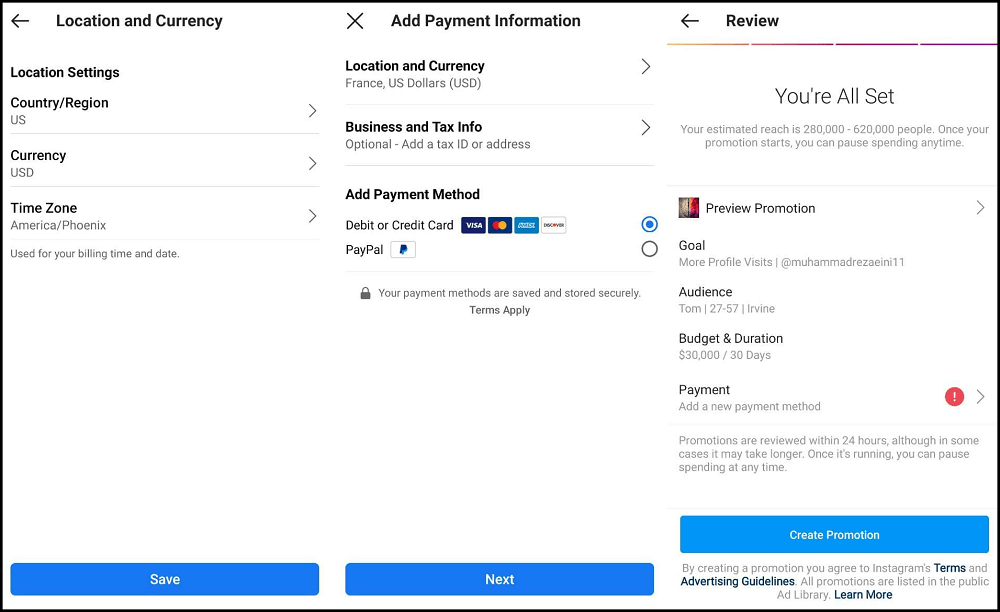Click the American Express card icon
The image size is (1000, 612).
pyautogui.click(x=526, y=226)
